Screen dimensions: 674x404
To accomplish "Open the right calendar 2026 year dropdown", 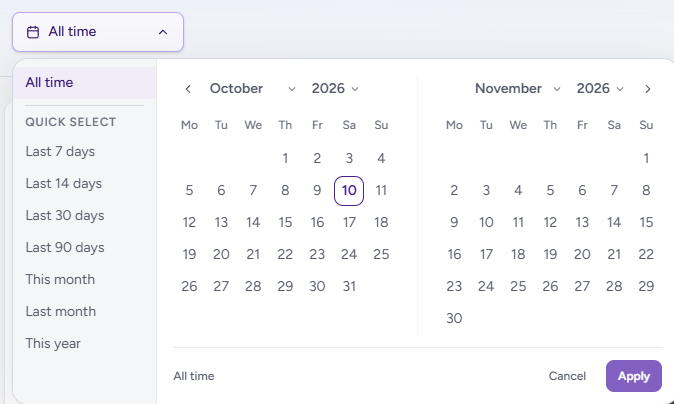I will (600, 89).
